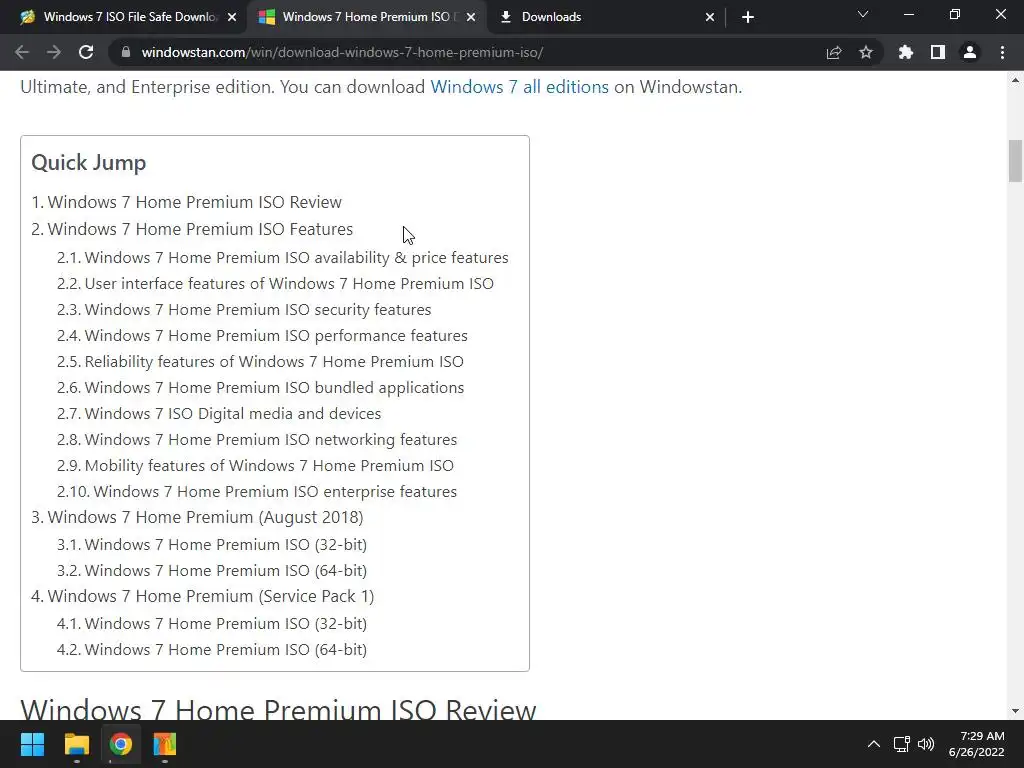
Task: Jump to ISO enterprise features section
Action: (x=275, y=492)
